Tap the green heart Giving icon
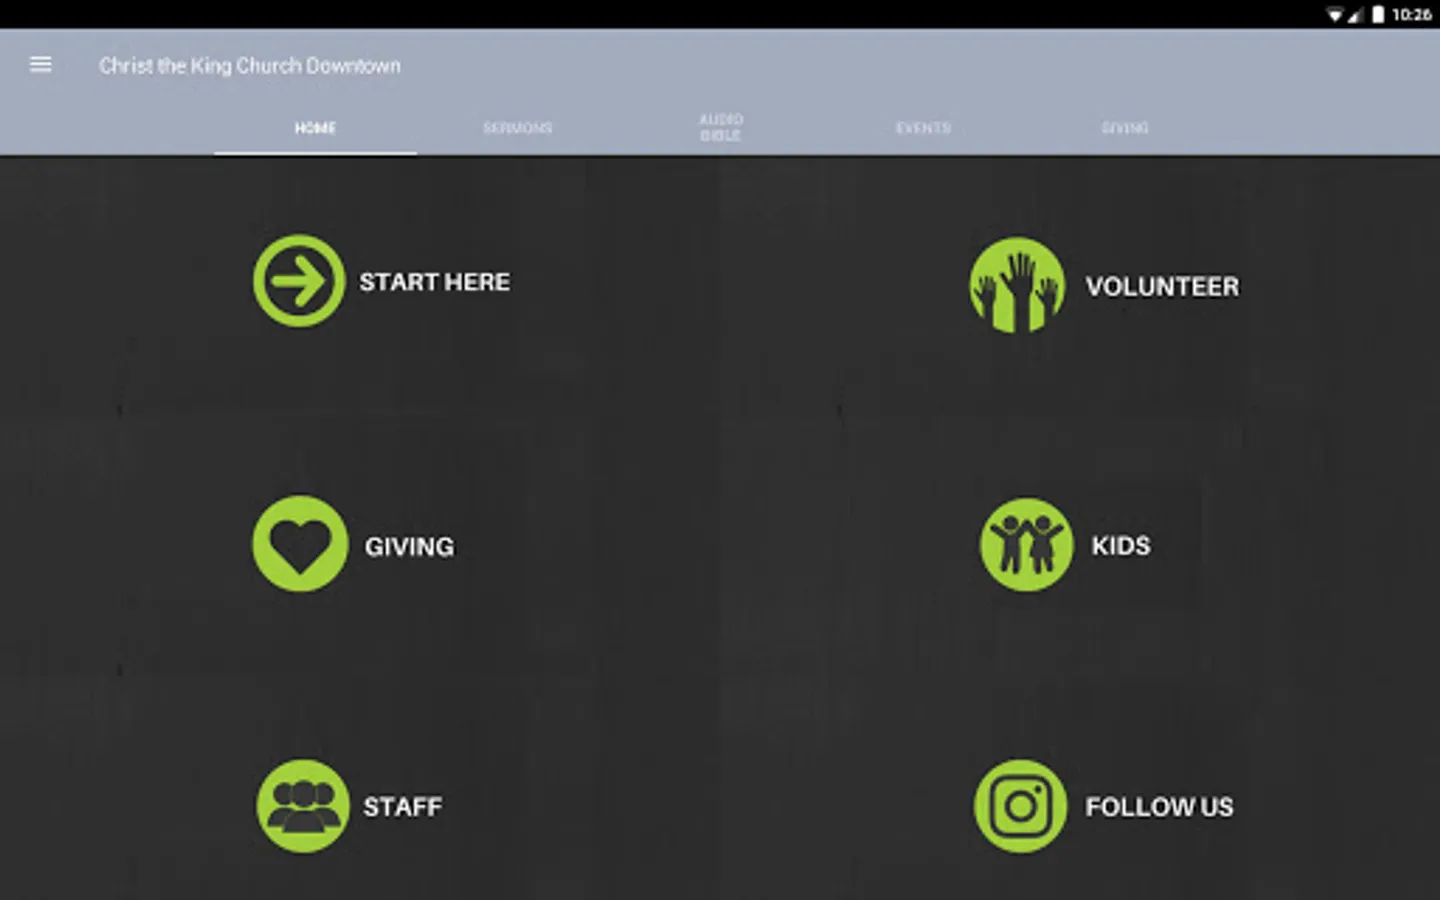Viewport: 1440px width, 900px height. click(x=300, y=544)
